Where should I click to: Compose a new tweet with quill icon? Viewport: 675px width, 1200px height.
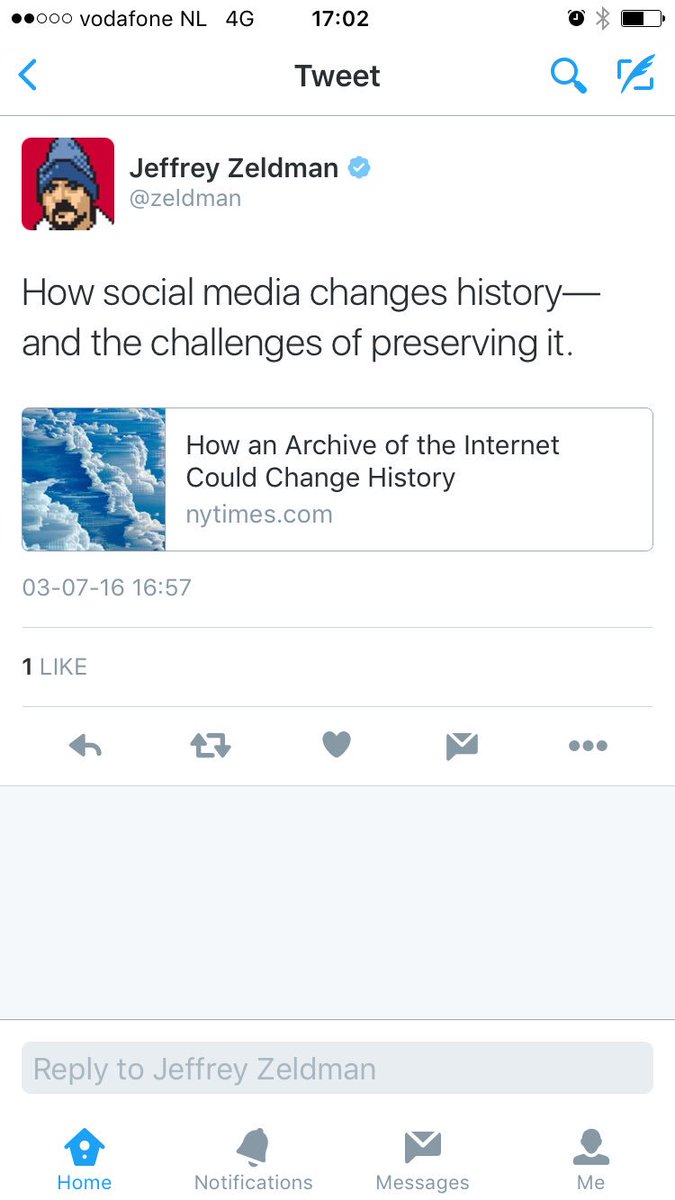click(x=635, y=76)
